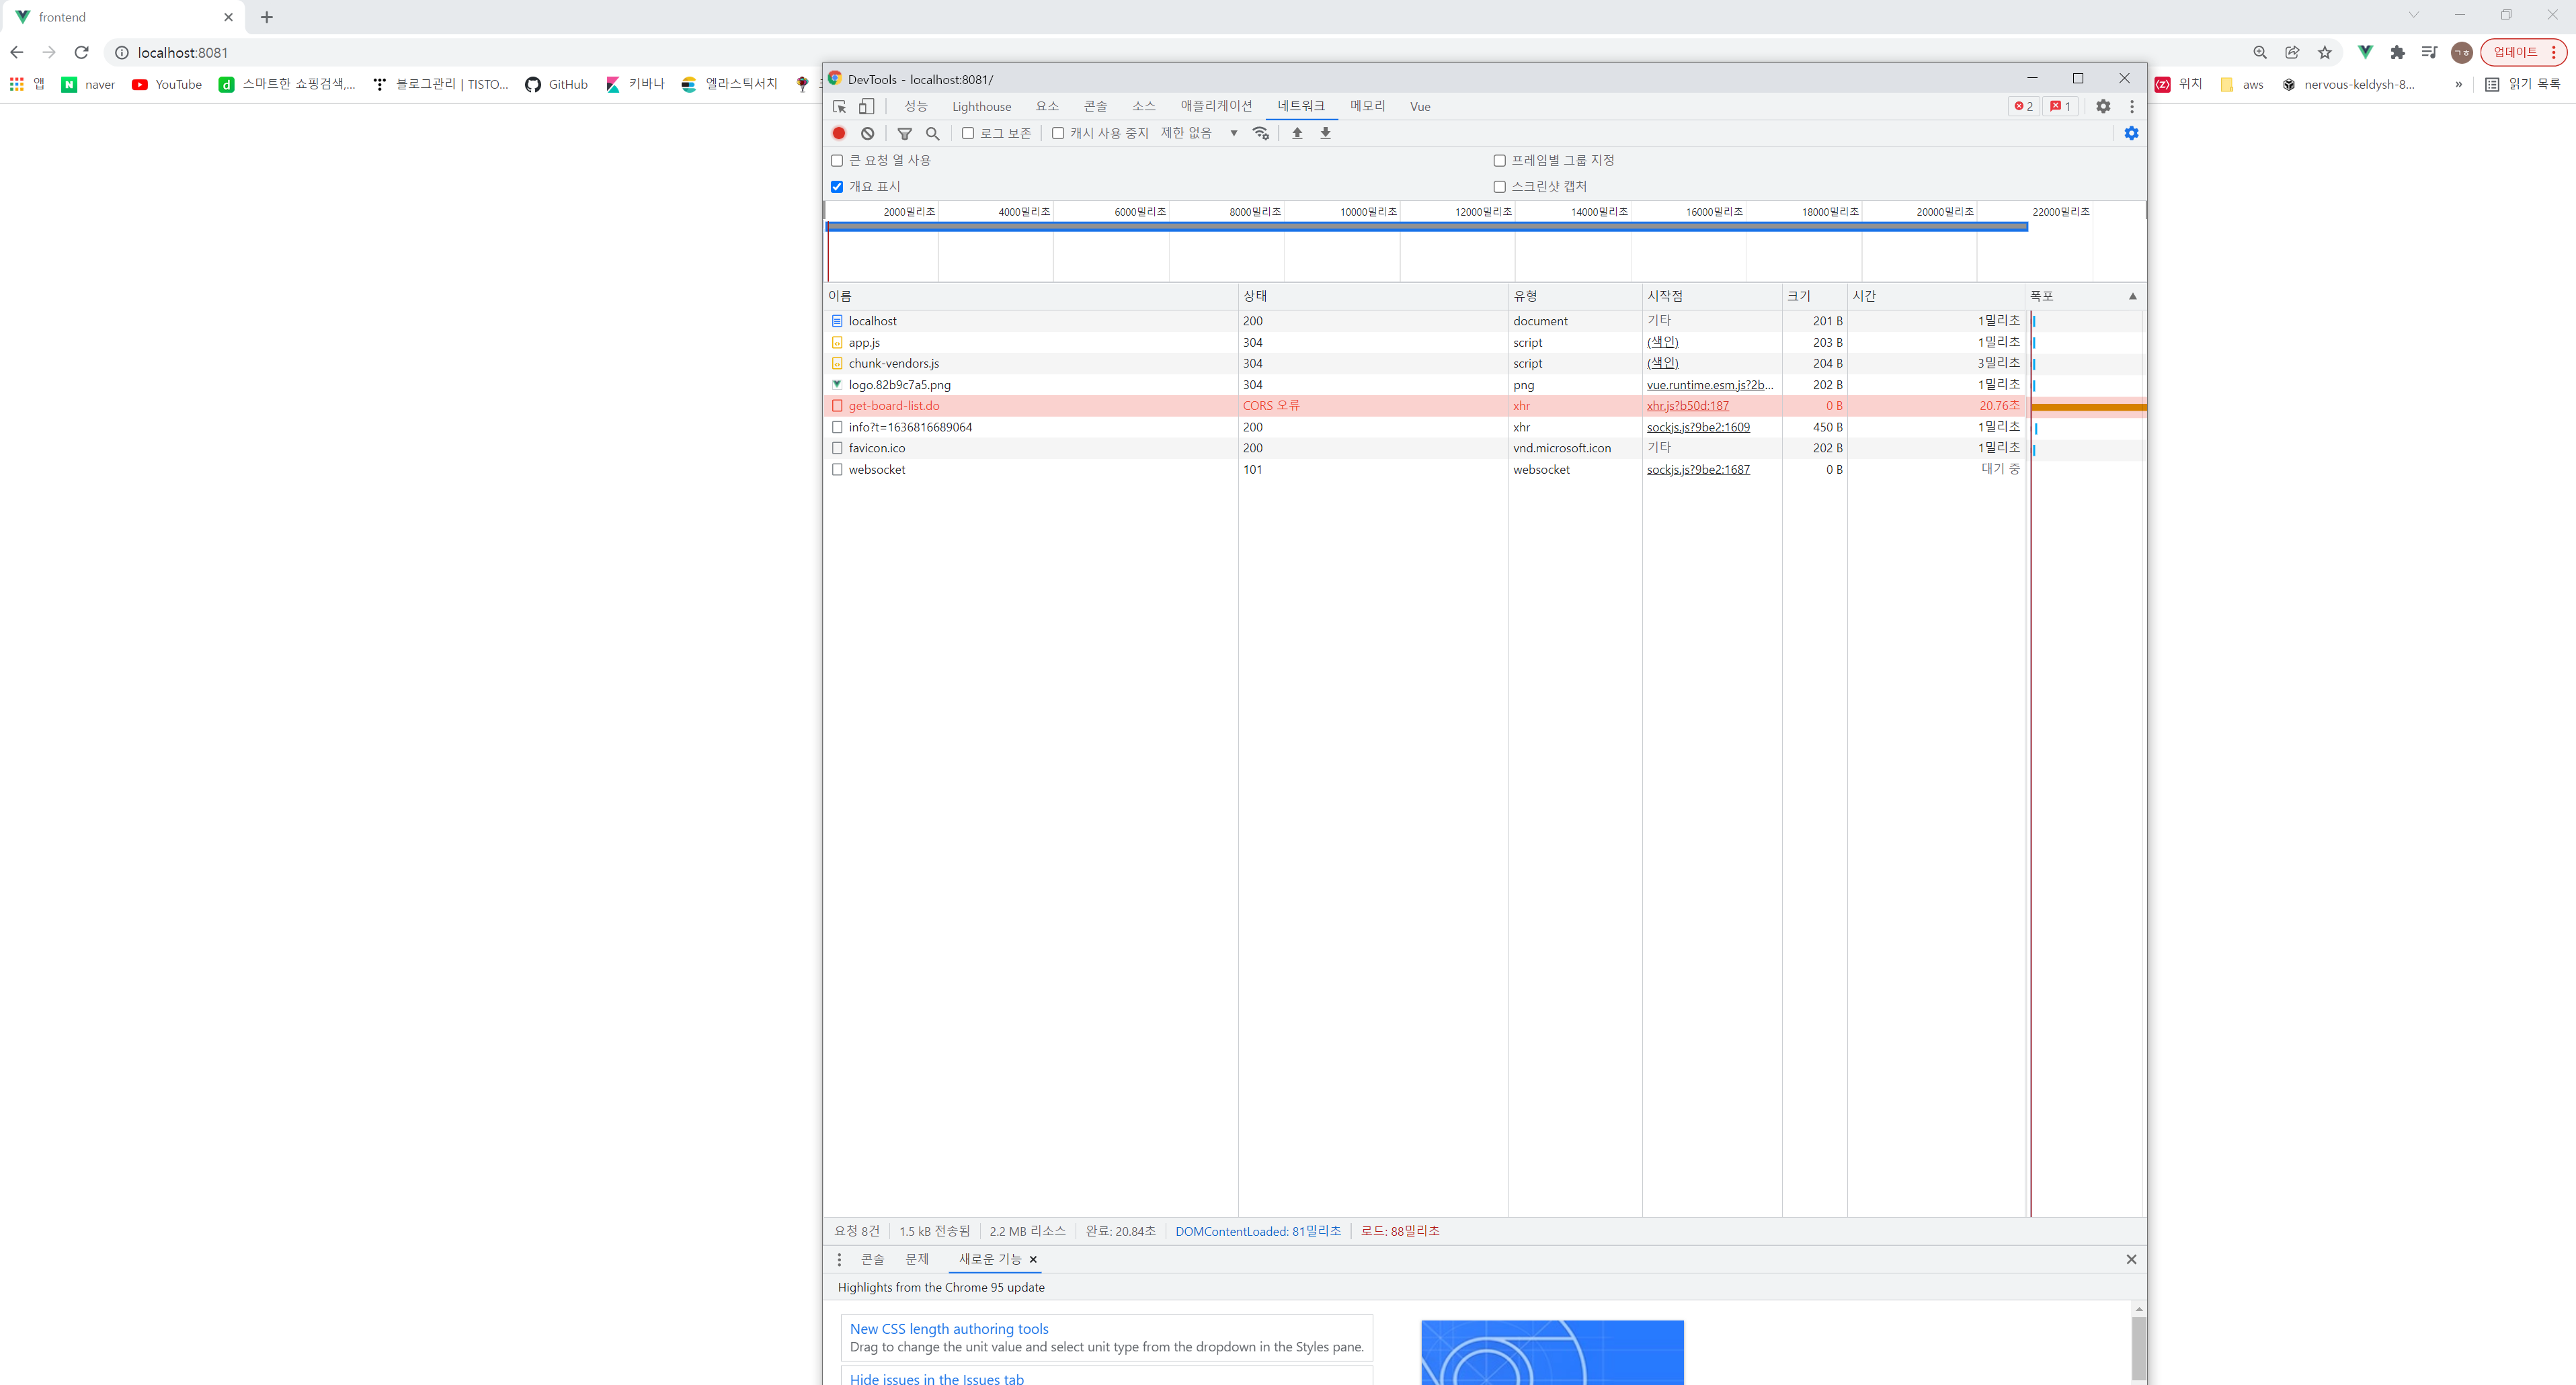Viewport: 2576px width, 1385px height.
Task: Enable the 로그 보존 checkbox
Action: tap(967, 133)
